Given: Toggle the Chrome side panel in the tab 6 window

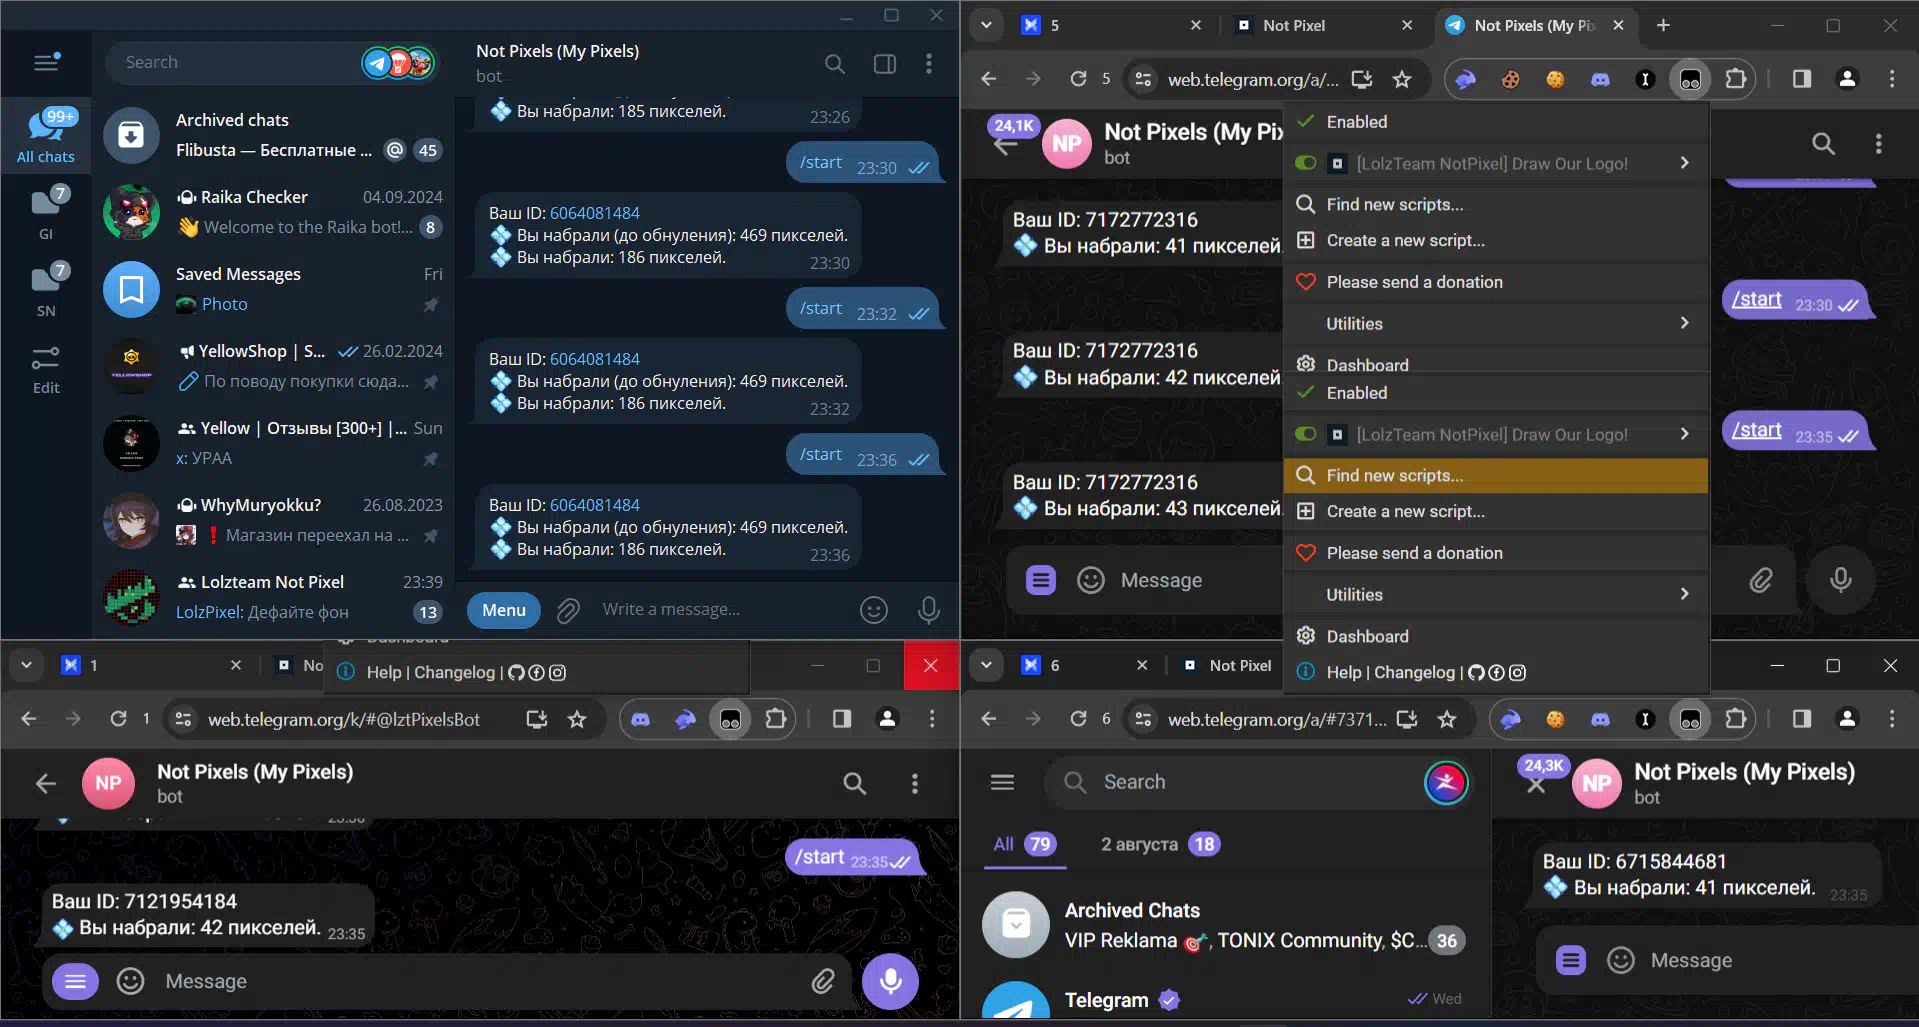Looking at the screenshot, I should click(1802, 719).
